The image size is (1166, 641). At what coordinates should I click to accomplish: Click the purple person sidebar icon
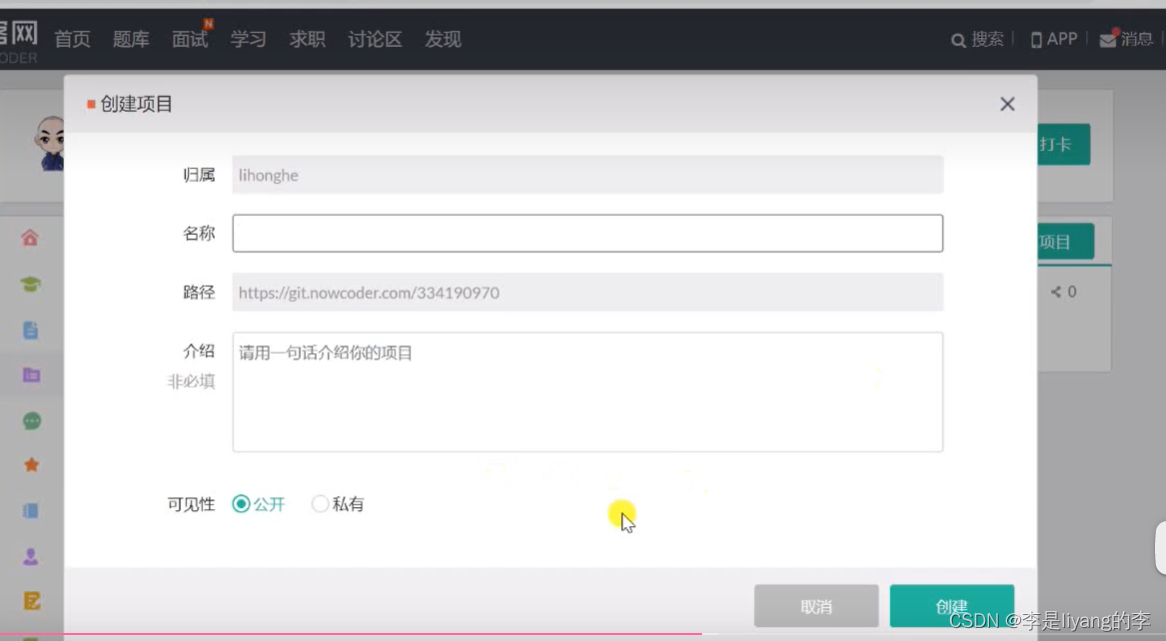tap(30, 556)
